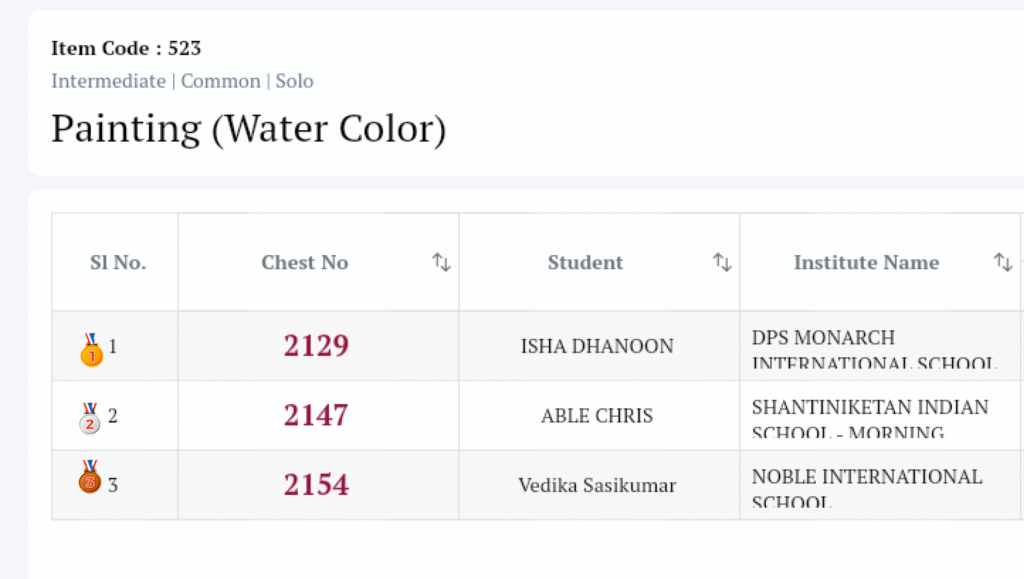Click DPS Monarch International School cell
1024x579 pixels.
(874, 347)
